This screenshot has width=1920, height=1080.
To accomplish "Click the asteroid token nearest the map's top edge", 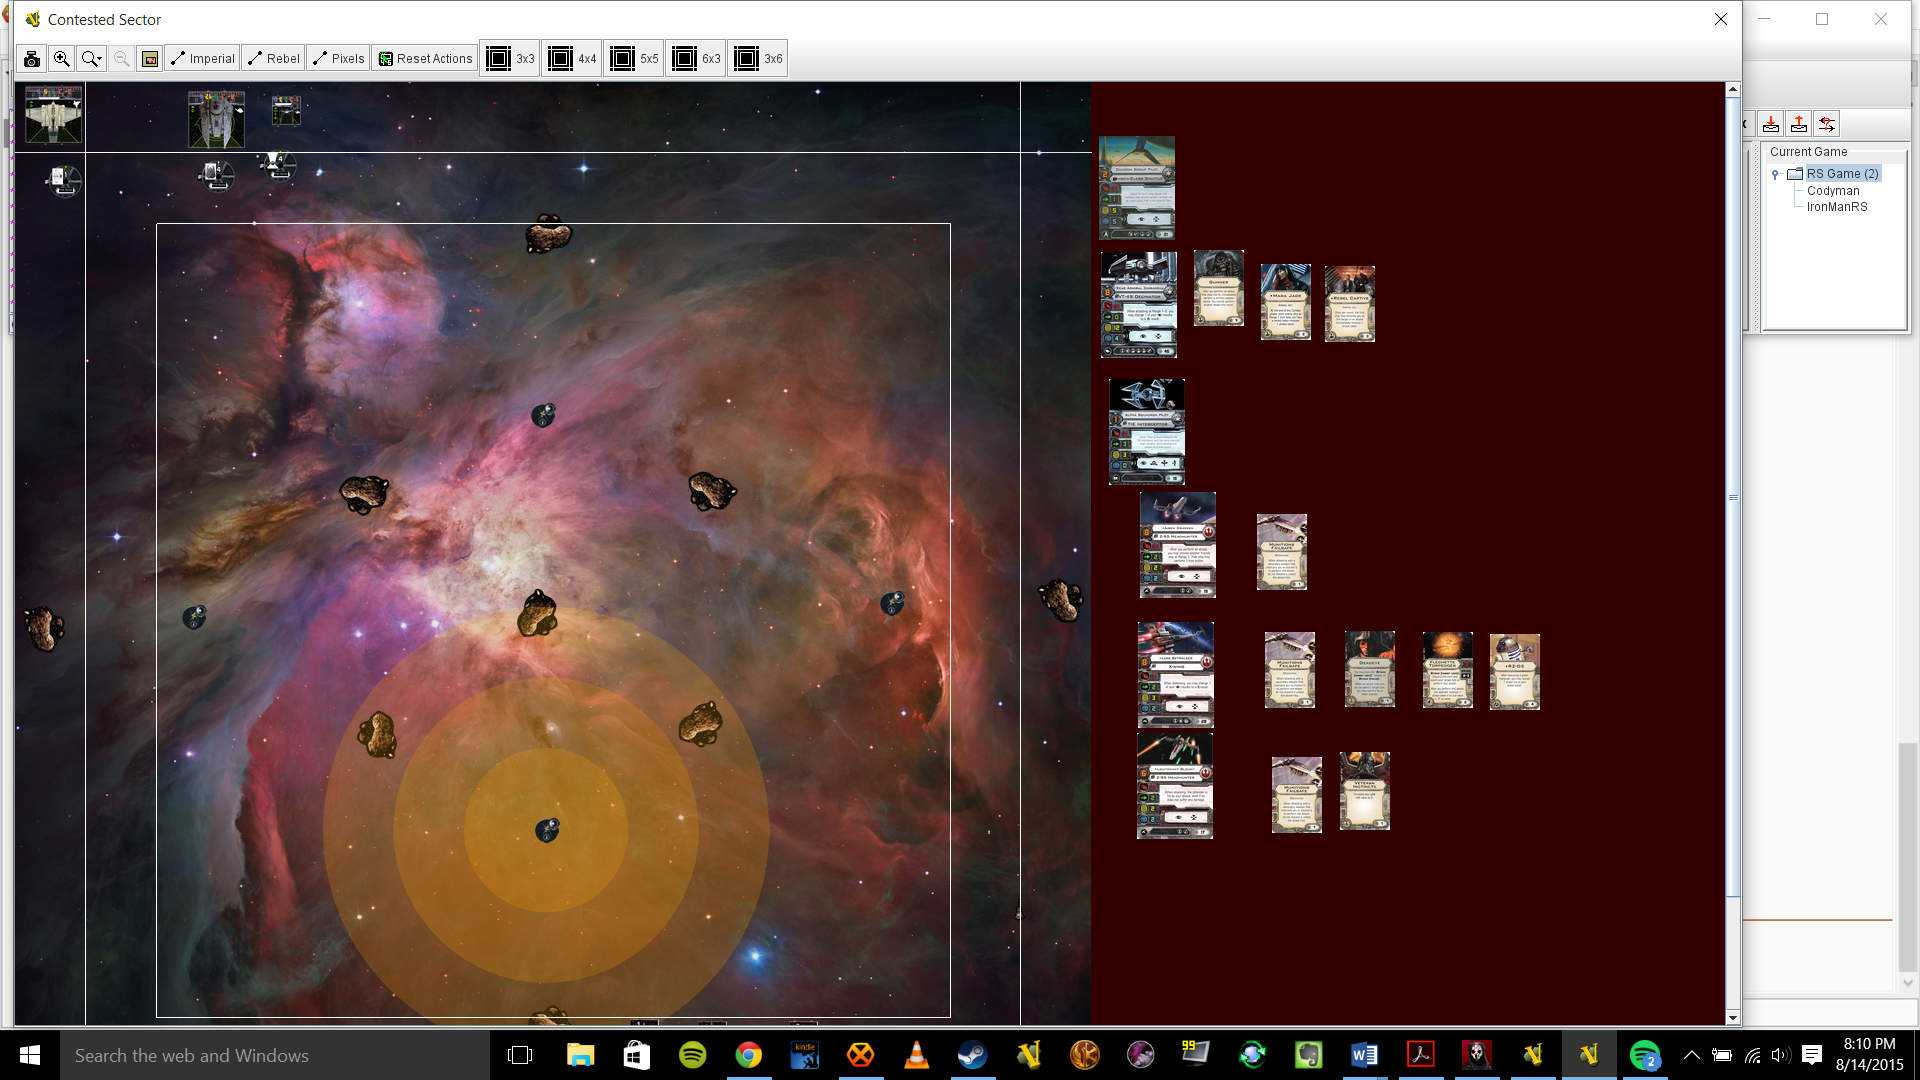I will (548, 235).
